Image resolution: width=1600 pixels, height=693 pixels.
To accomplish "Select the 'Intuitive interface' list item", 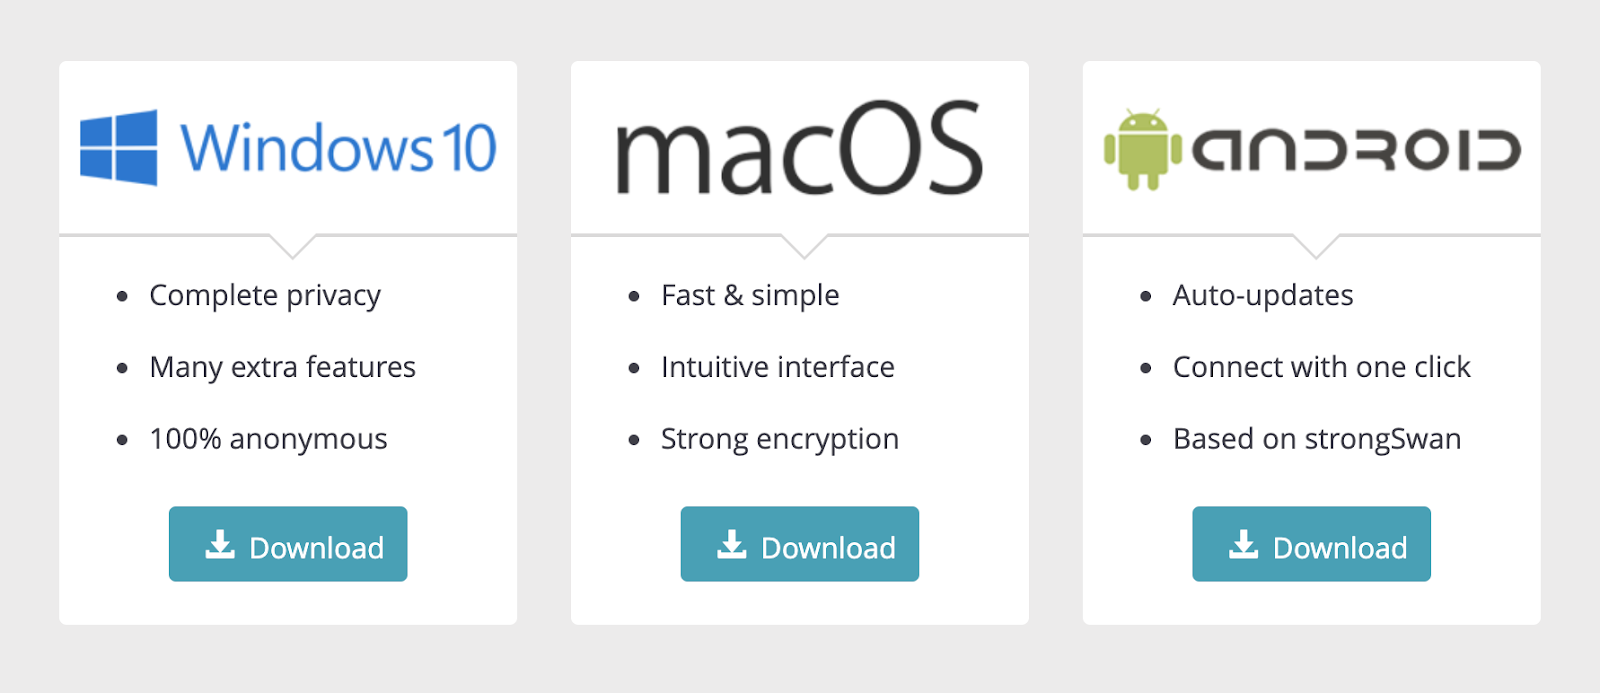I will (x=778, y=367).
